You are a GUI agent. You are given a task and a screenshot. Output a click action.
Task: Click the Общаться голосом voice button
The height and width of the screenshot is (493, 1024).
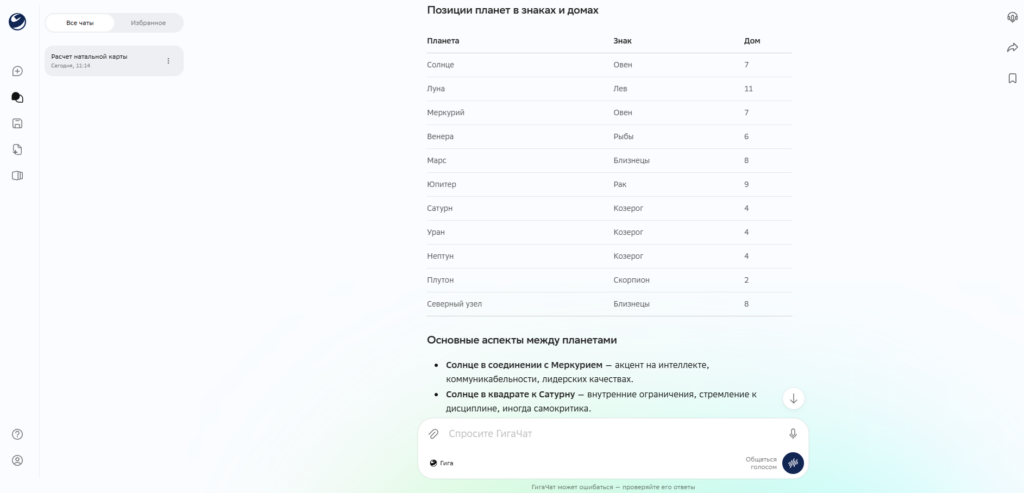pyautogui.click(x=793, y=463)
